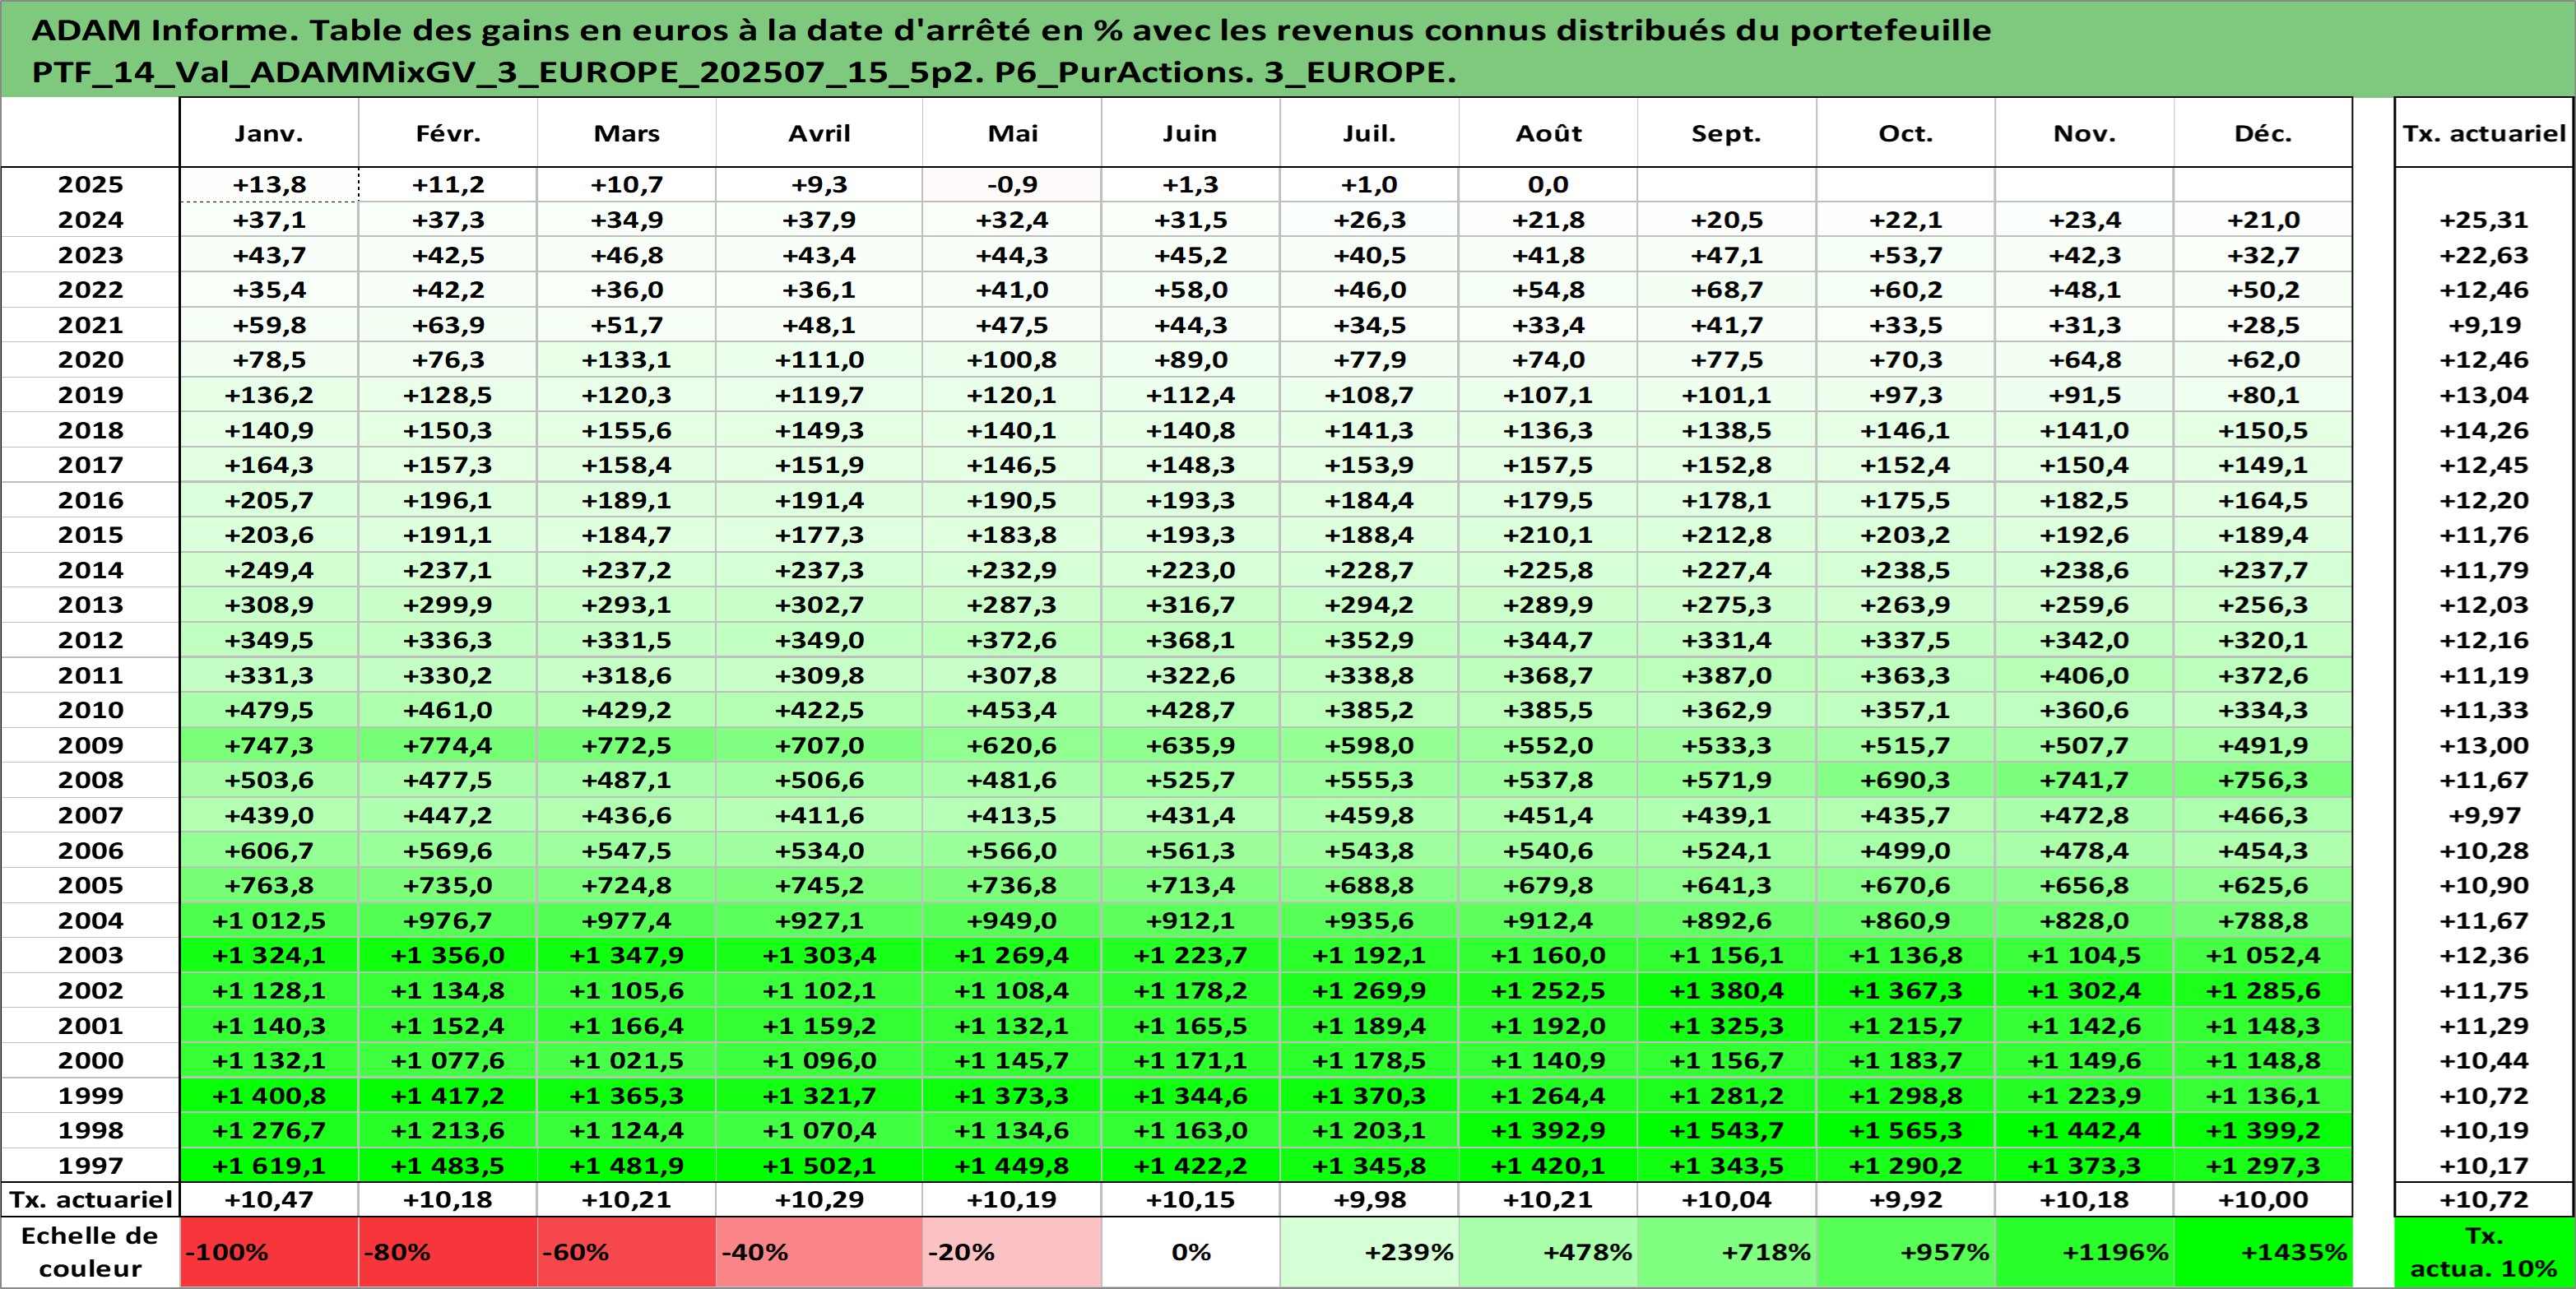Viewport: 2576px width, 1289px height.
Task: Click the 'Juil.' column header
Action: 1369,133
